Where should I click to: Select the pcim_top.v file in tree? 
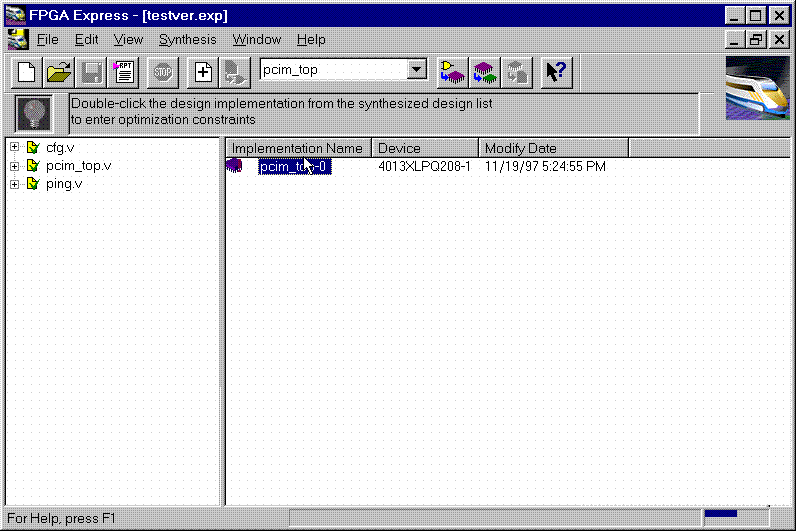coord(78,166)
